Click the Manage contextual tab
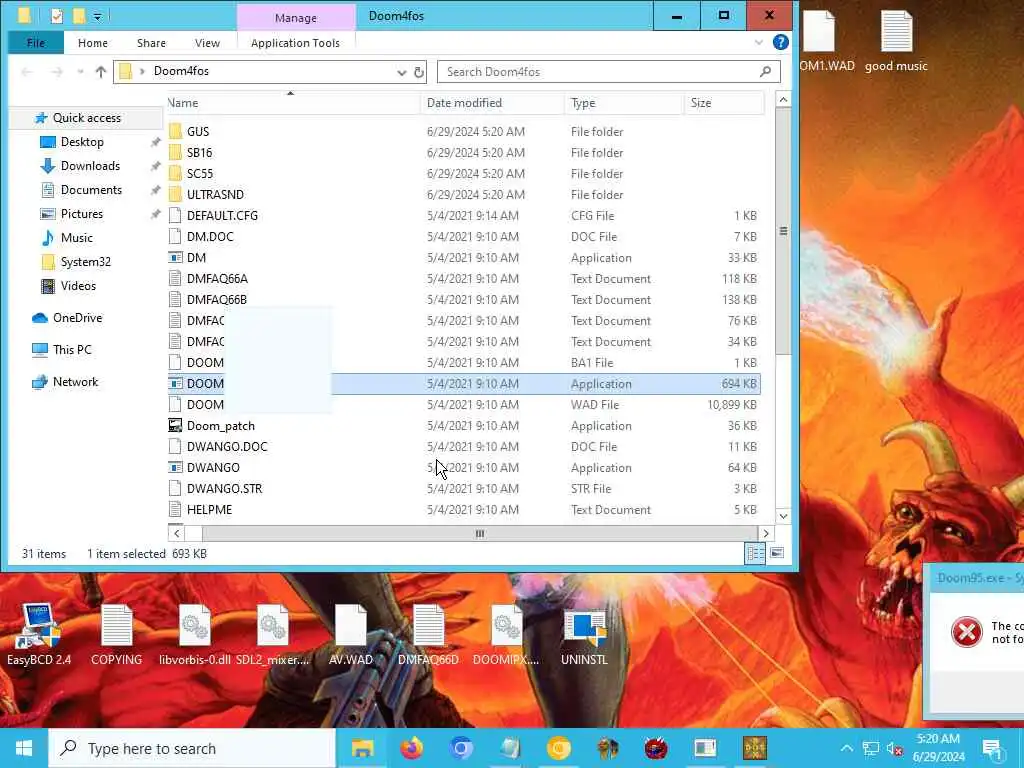 click(x=296, y=18)
